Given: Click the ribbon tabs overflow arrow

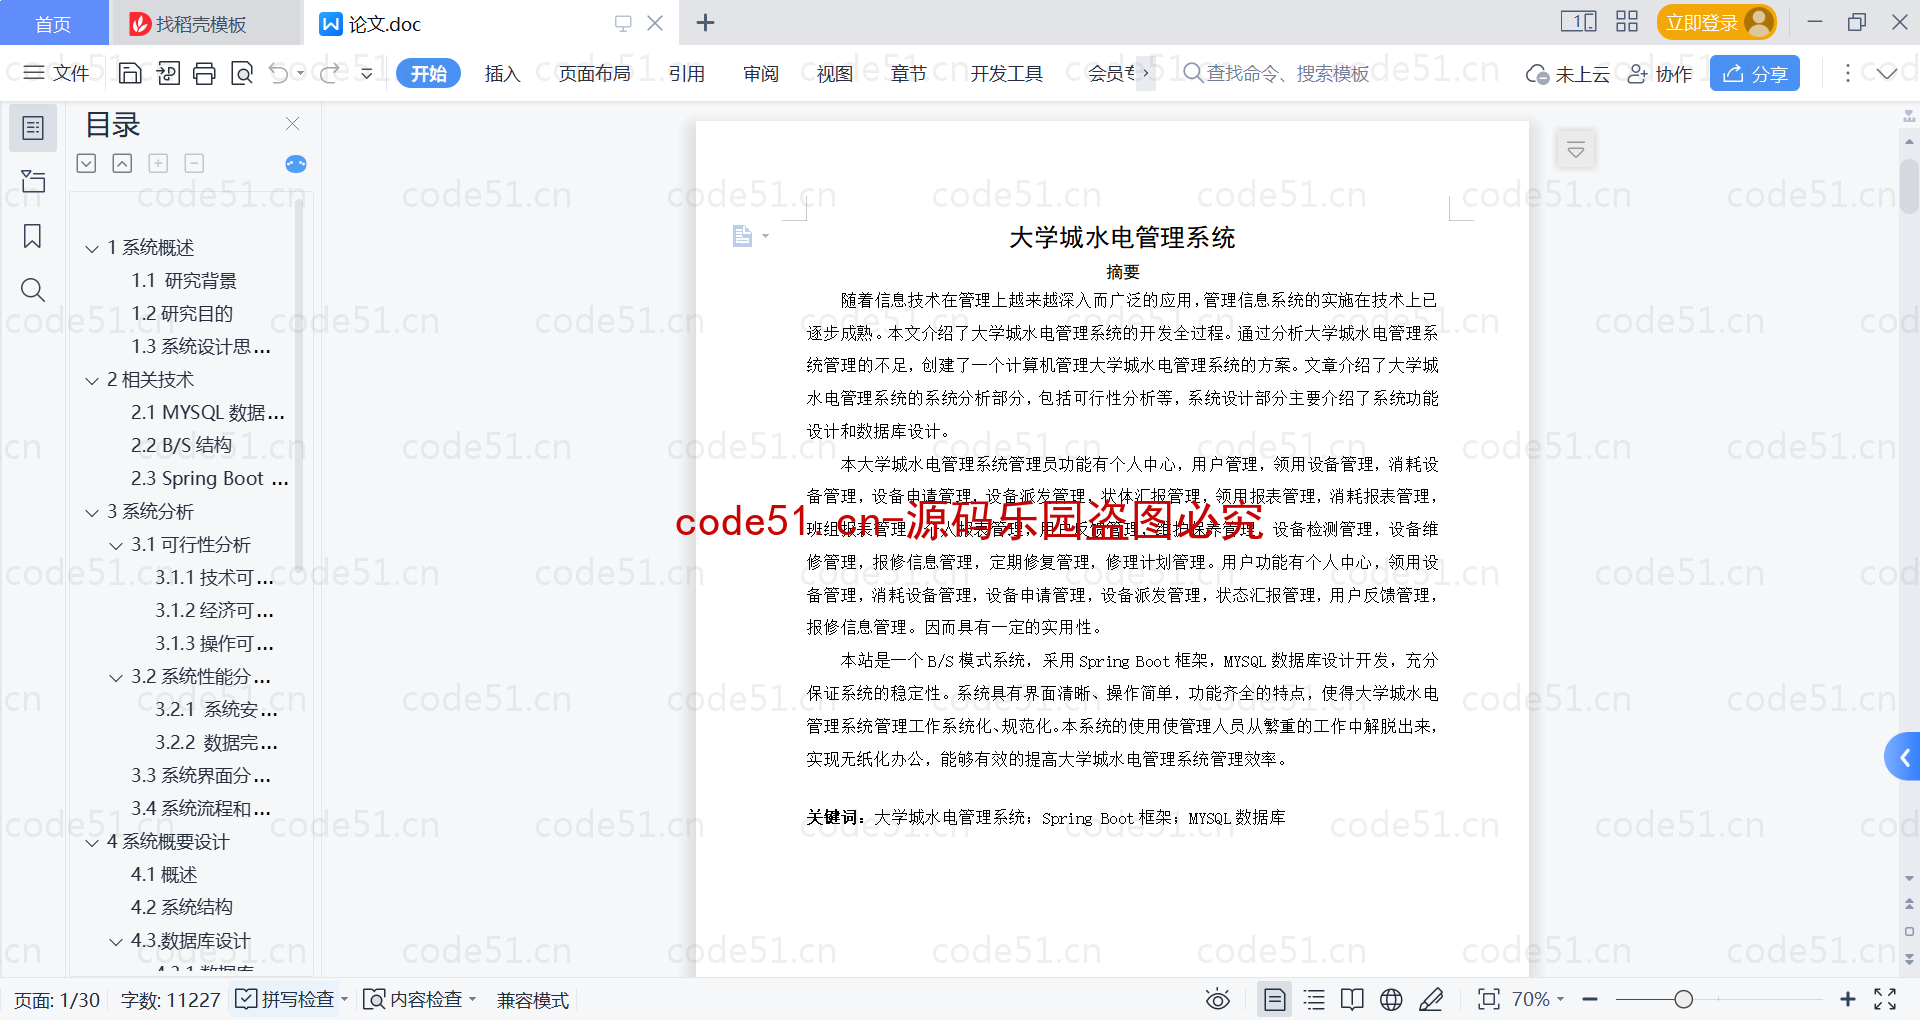Looking at the screenshot, I should coord(1146,73).
